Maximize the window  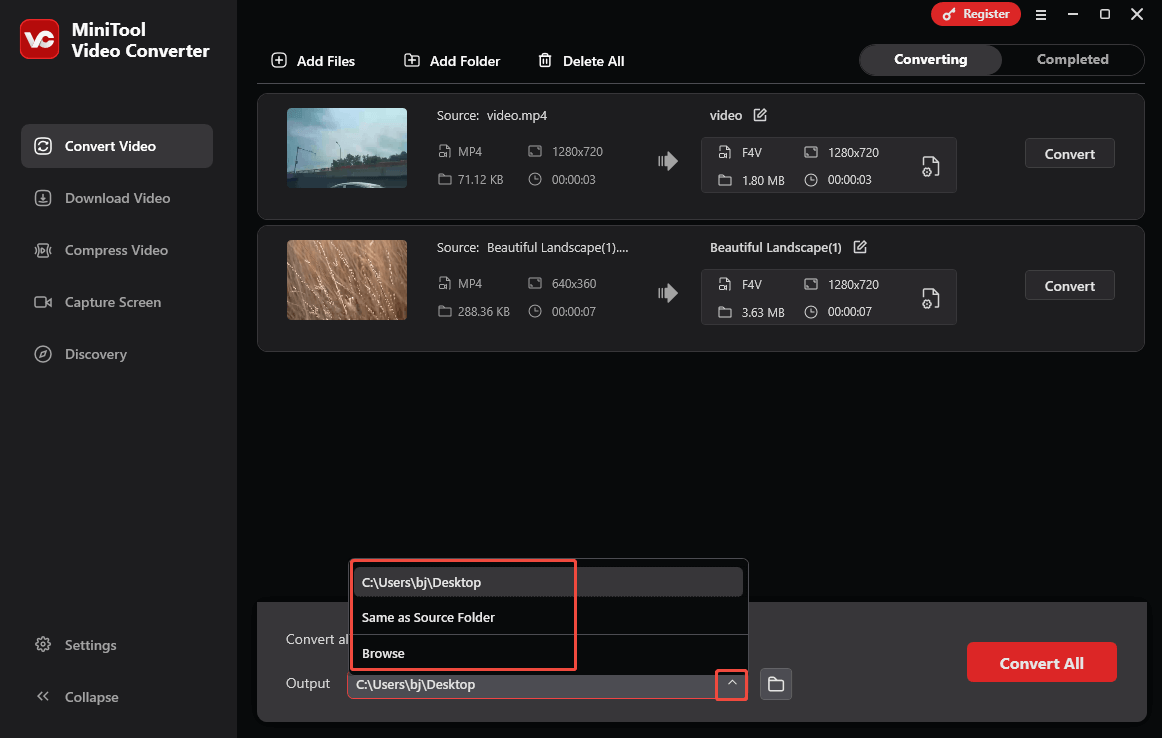1104,14
